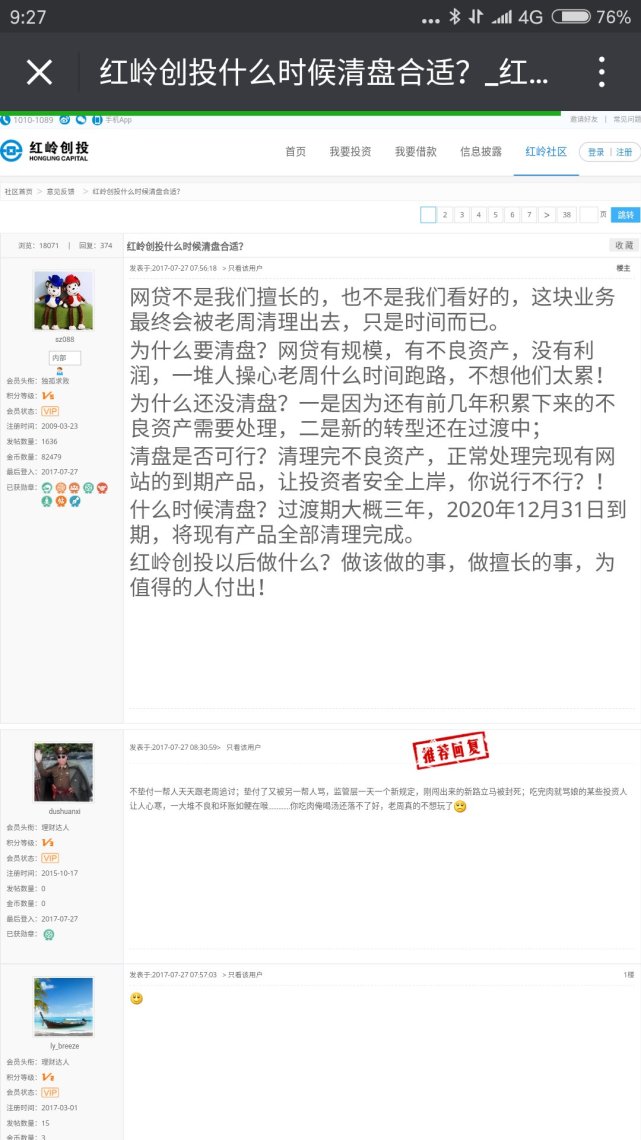Open sz088's avatar with two dolls
641x1140 pixels.
pyautogui.click(x=63, y=300)
